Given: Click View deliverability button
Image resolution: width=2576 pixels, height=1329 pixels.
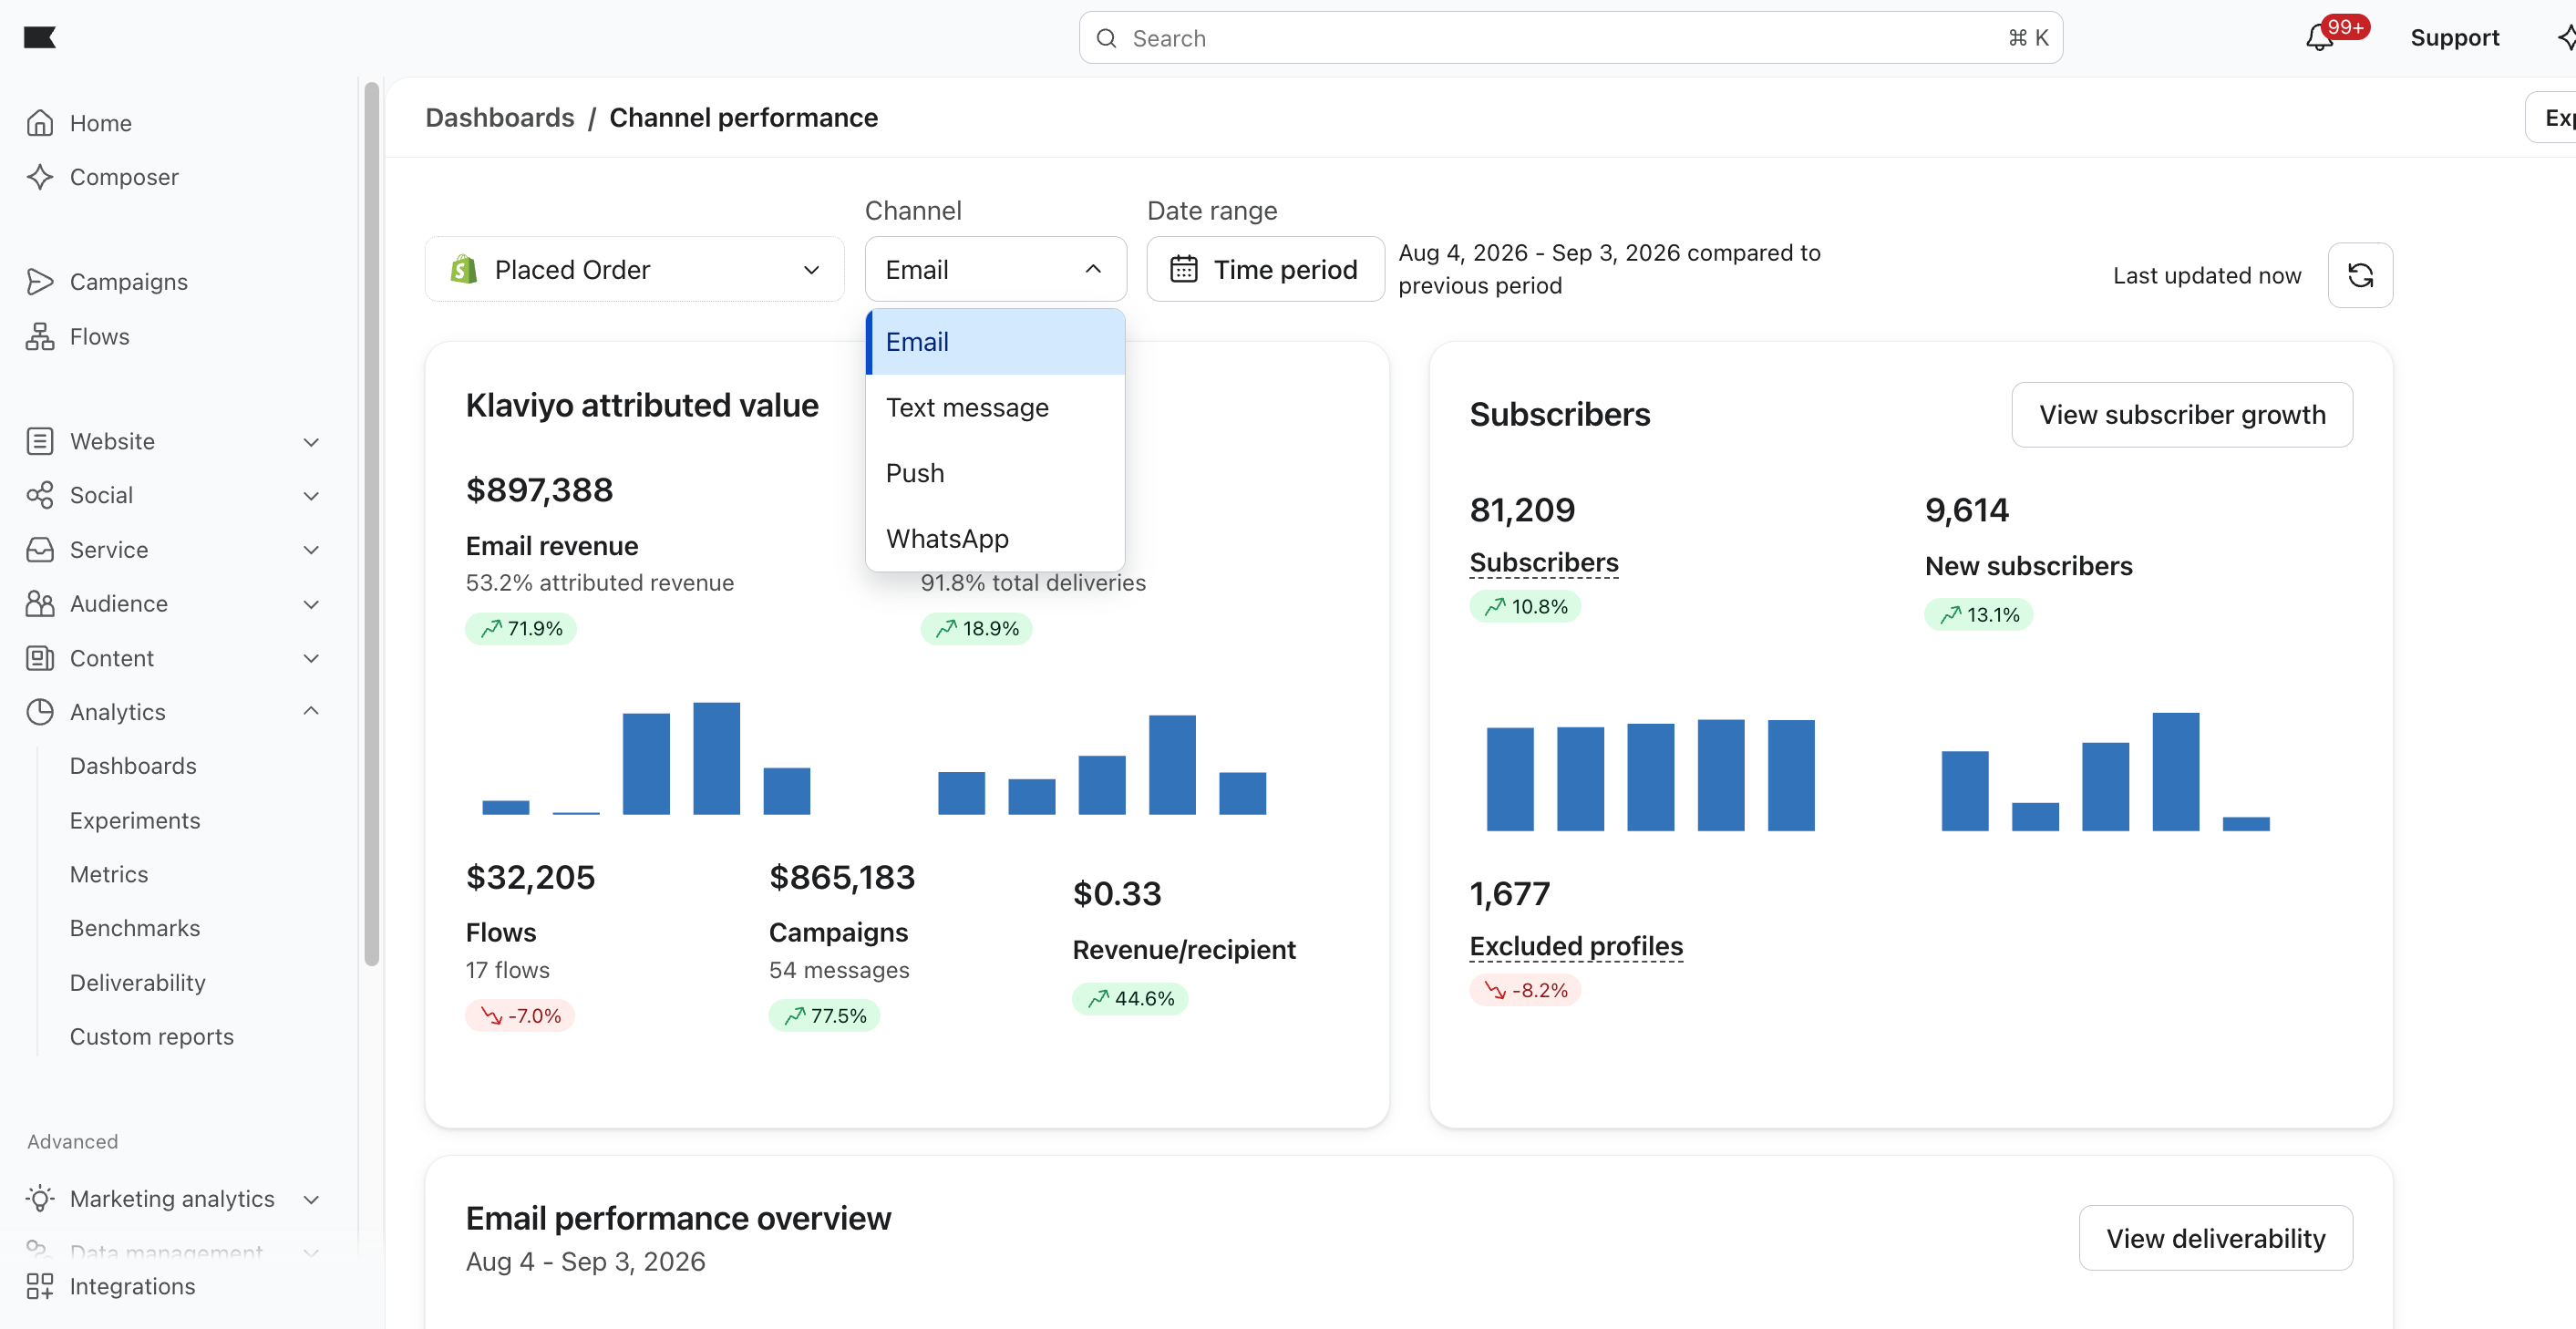Looking at the screenshot, I should [x=2216, y=1238].
